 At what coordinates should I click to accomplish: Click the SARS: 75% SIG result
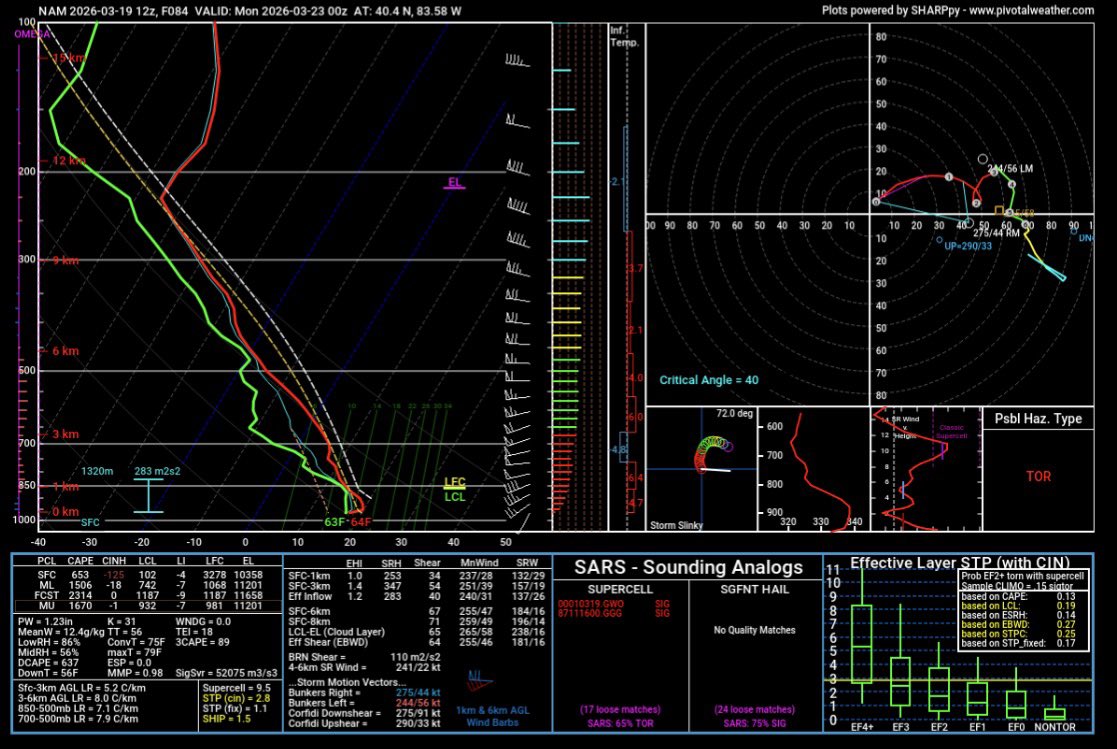coord(754,723)
